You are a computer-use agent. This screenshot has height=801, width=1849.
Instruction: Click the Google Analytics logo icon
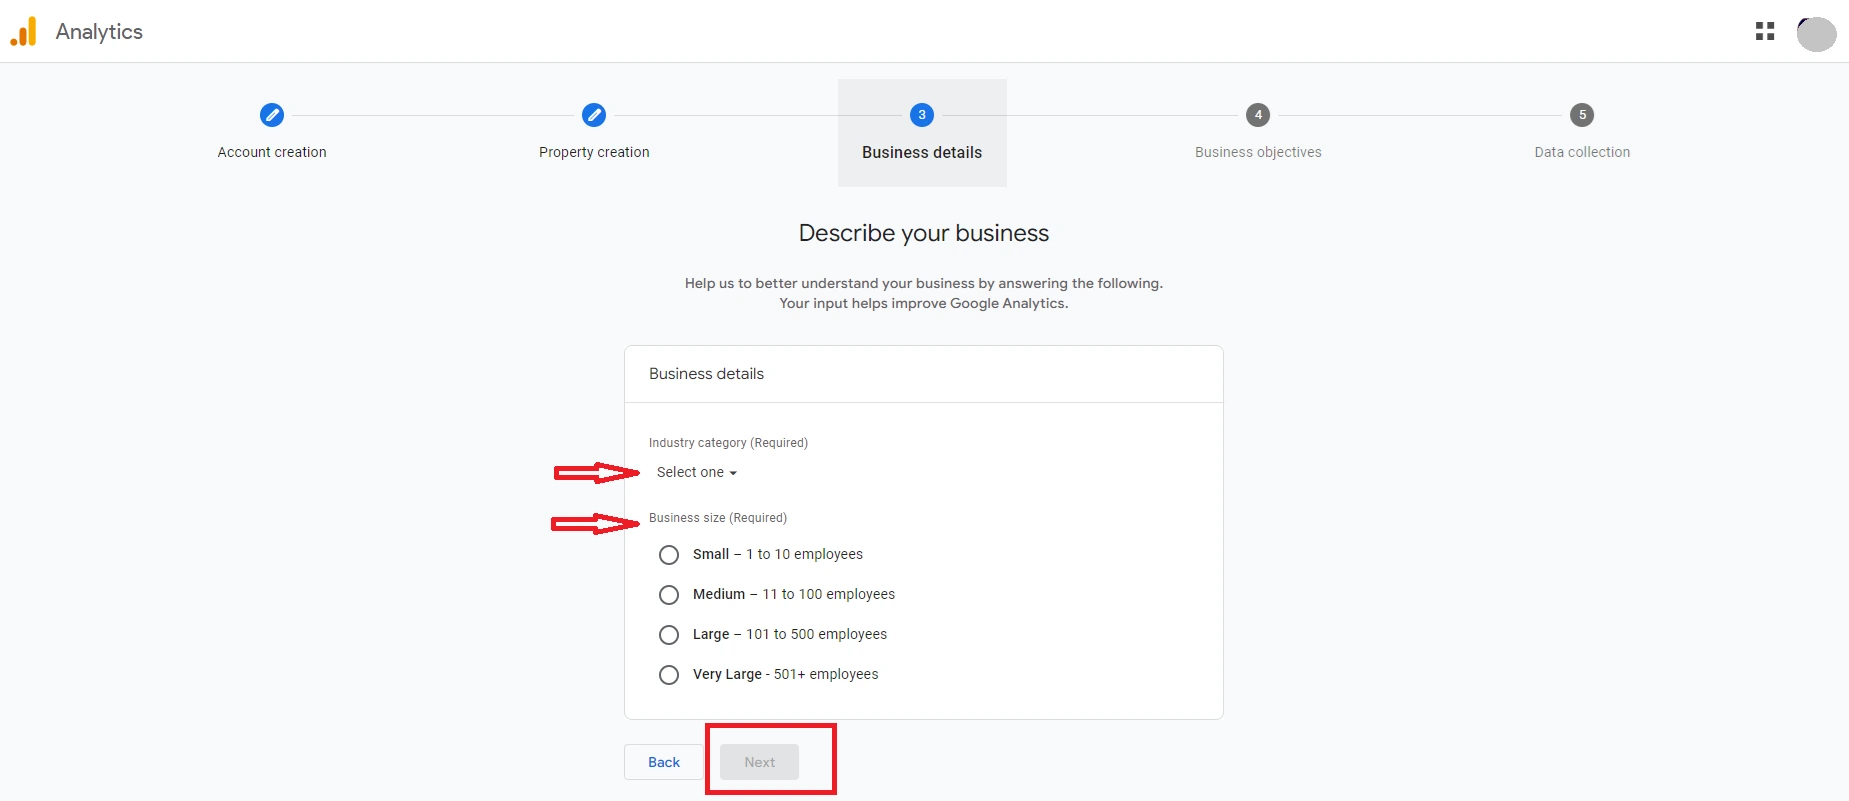[23, 31]
